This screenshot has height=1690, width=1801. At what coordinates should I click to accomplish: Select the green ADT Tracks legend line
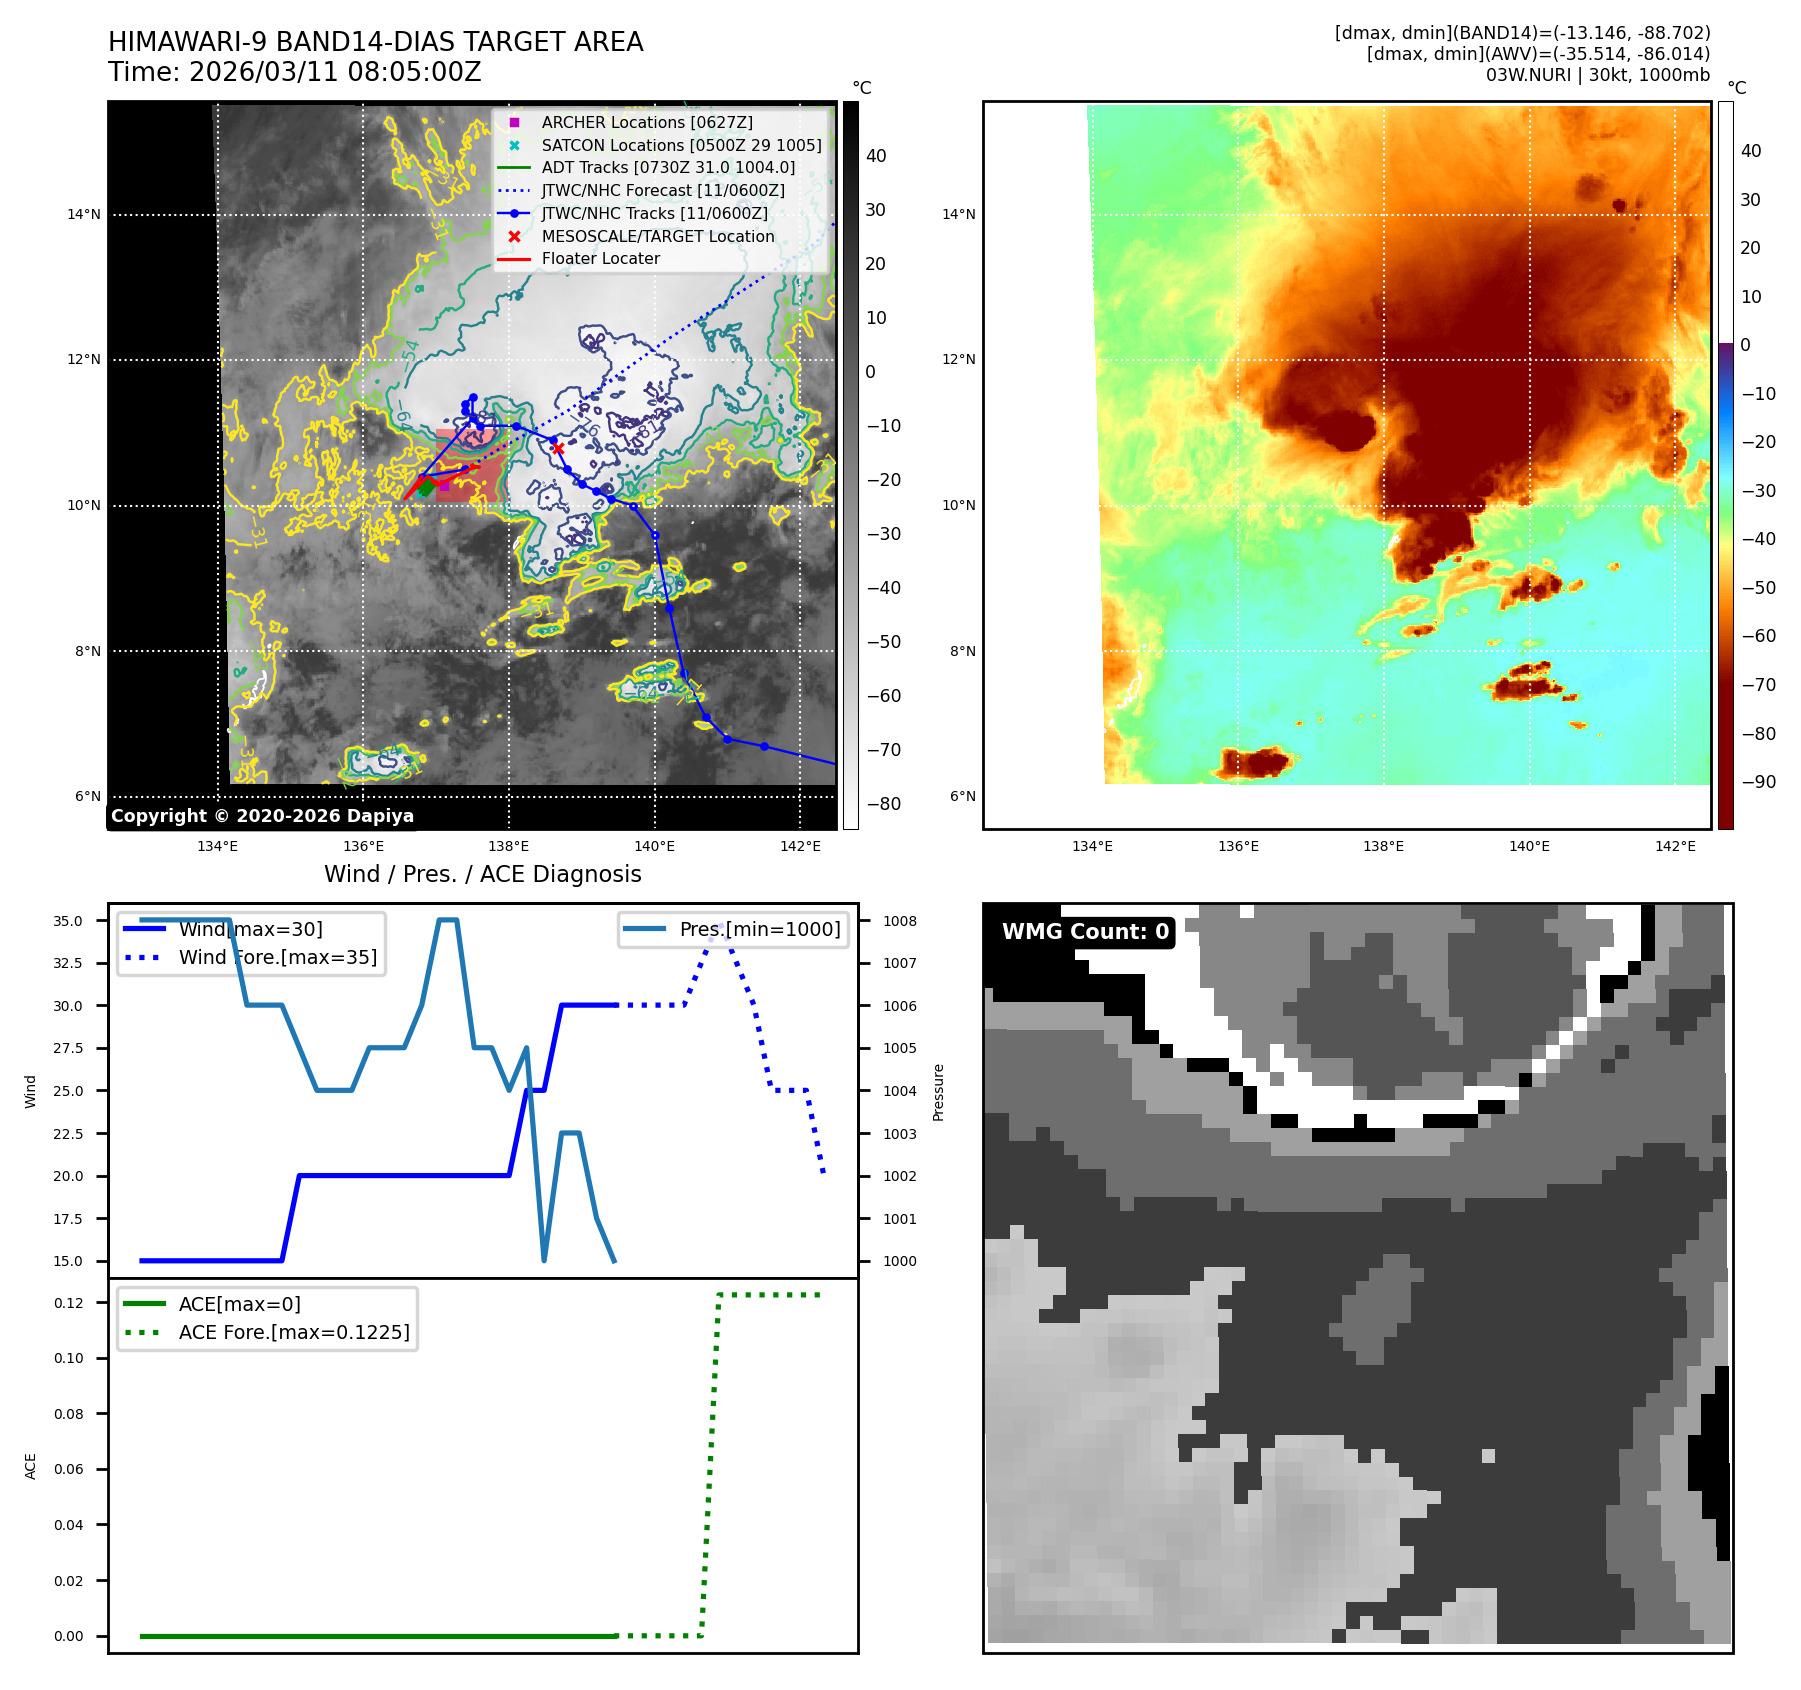tap(514, 168)
